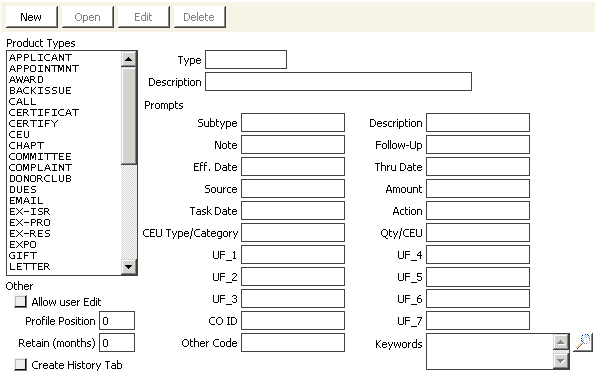Image resolution: width=595 pixels, height=374 pixels.
Task: Click the UF_6 prompt field
Action: [x=478, y=299]
